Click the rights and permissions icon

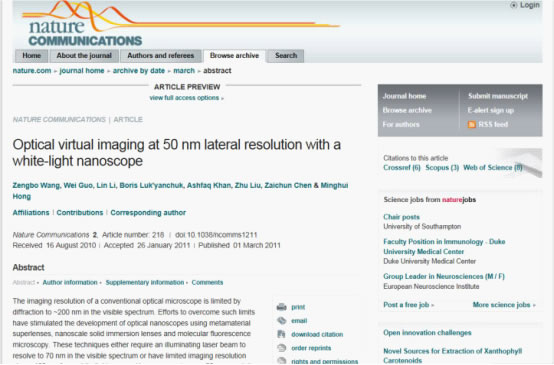tap(282, 361)
